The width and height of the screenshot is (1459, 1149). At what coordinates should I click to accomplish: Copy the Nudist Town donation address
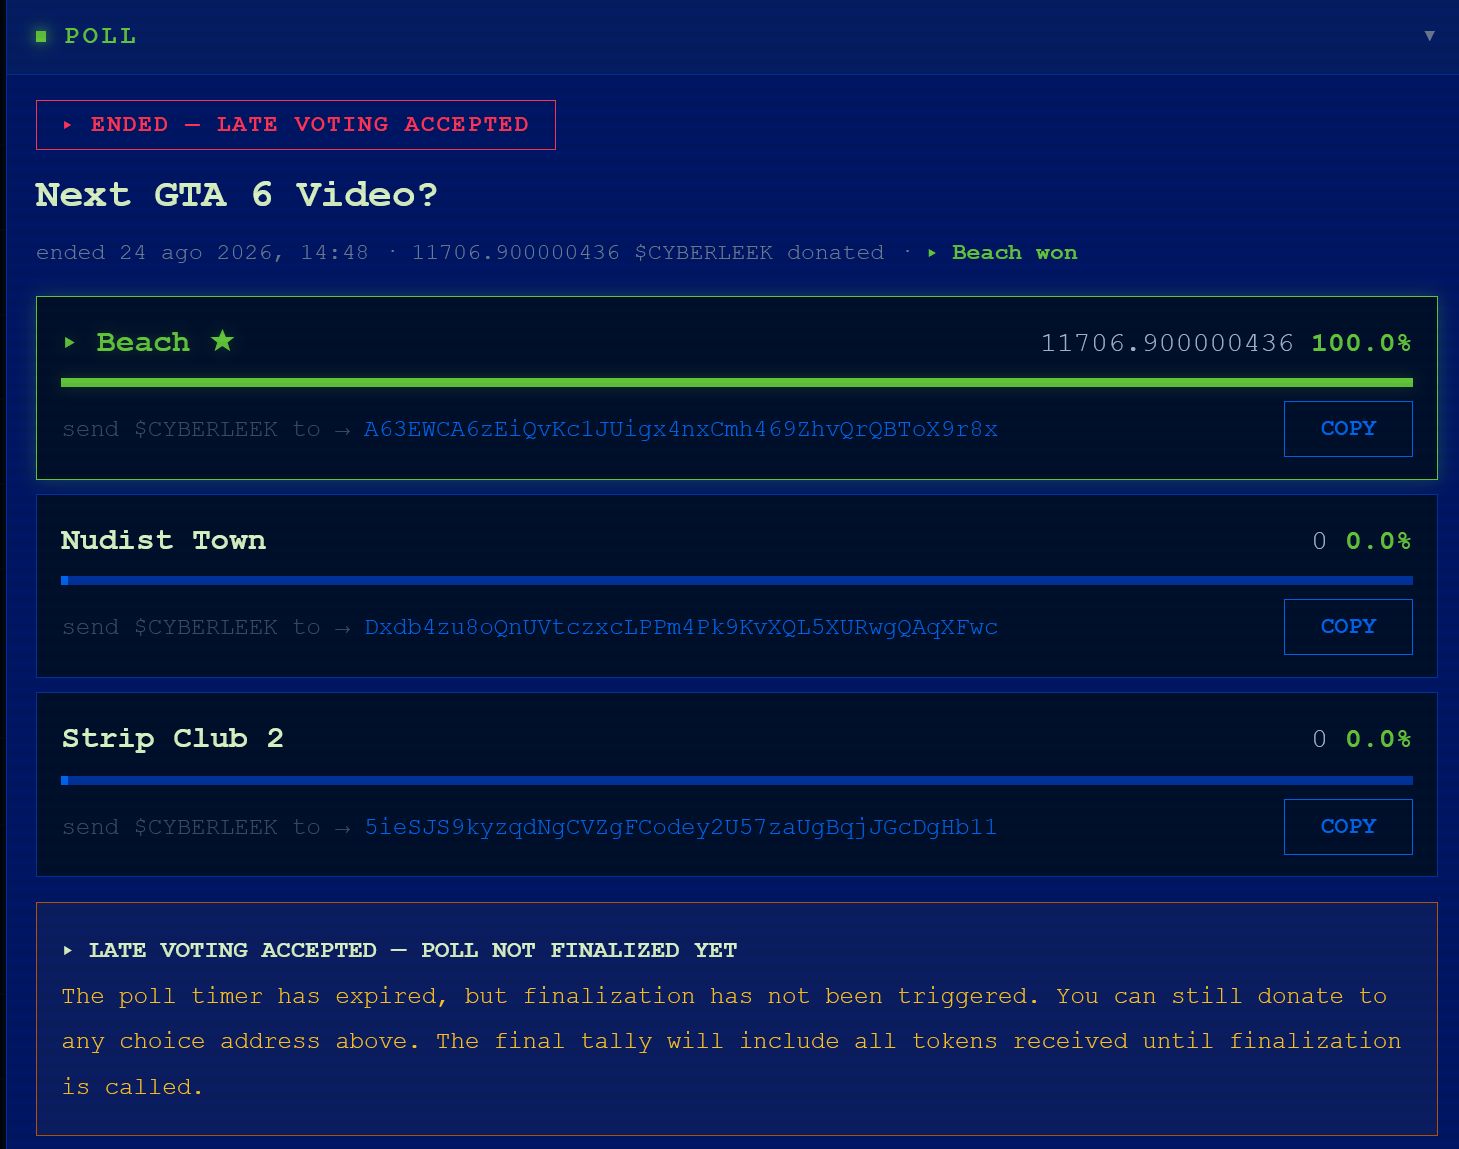1348,627
